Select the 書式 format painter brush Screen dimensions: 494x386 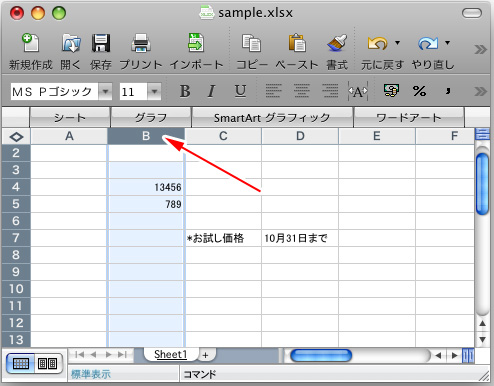(337, 43)
